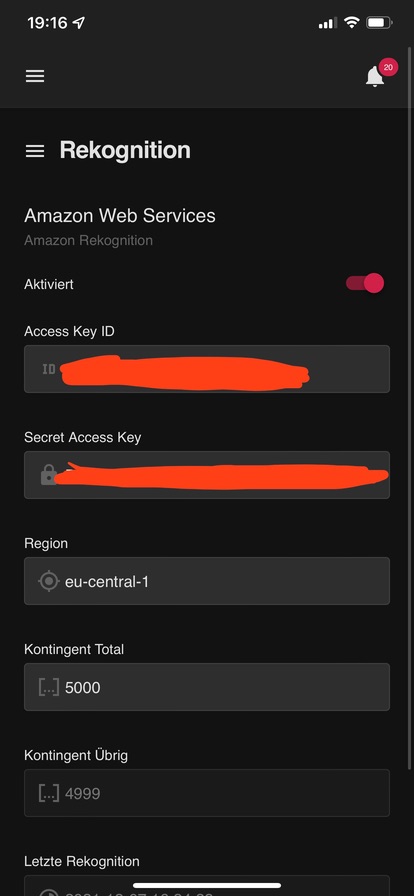Open the top hamburger menu

35,77
